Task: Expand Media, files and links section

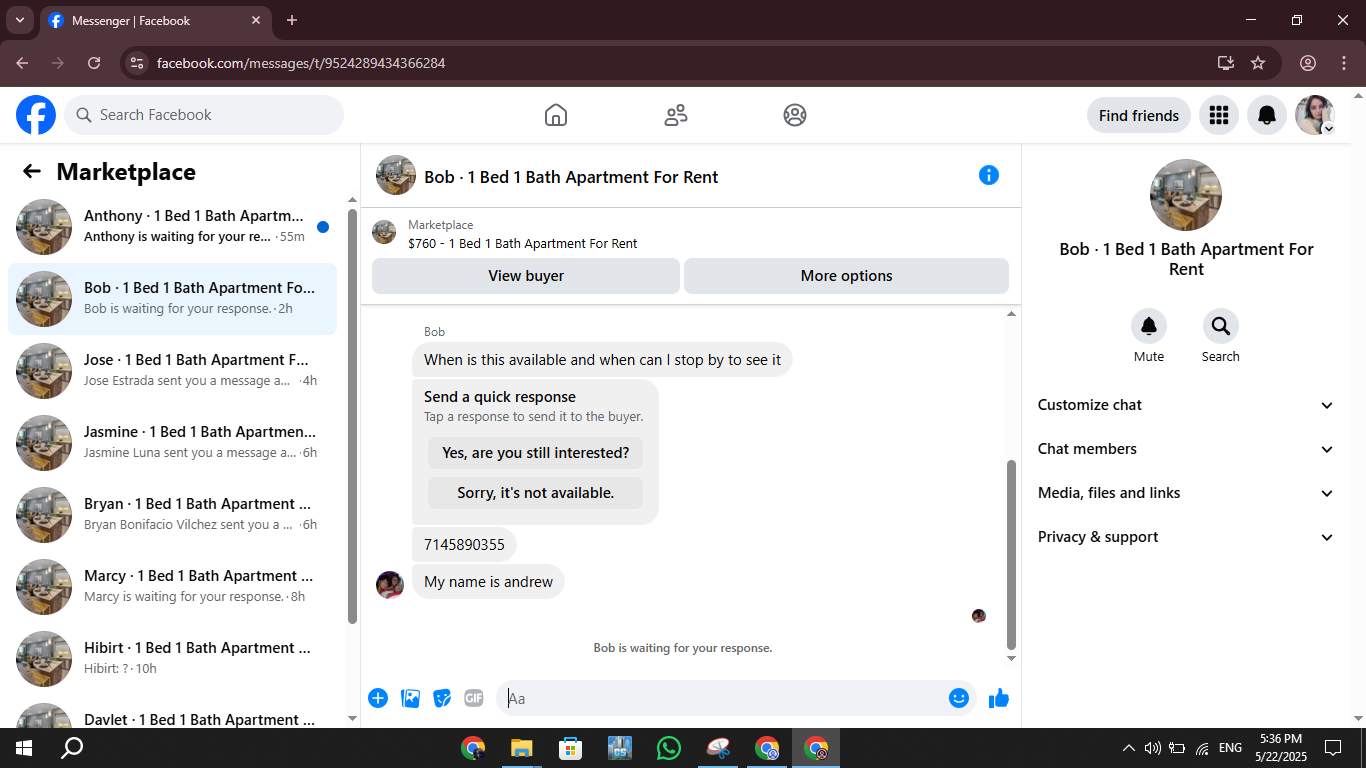Action: click(x=1186, y=493)
